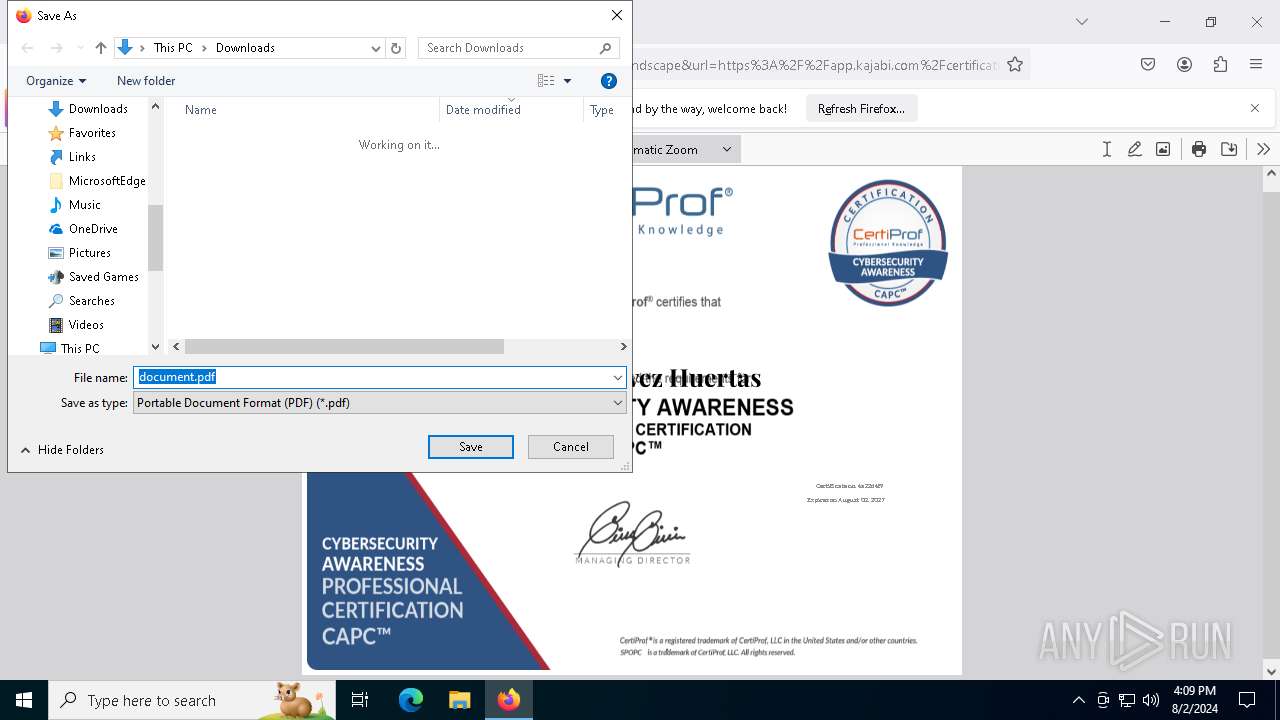Open the Save to Pocket icon in Firefox
The image size is (1280, 720).
click(1148, 65)
